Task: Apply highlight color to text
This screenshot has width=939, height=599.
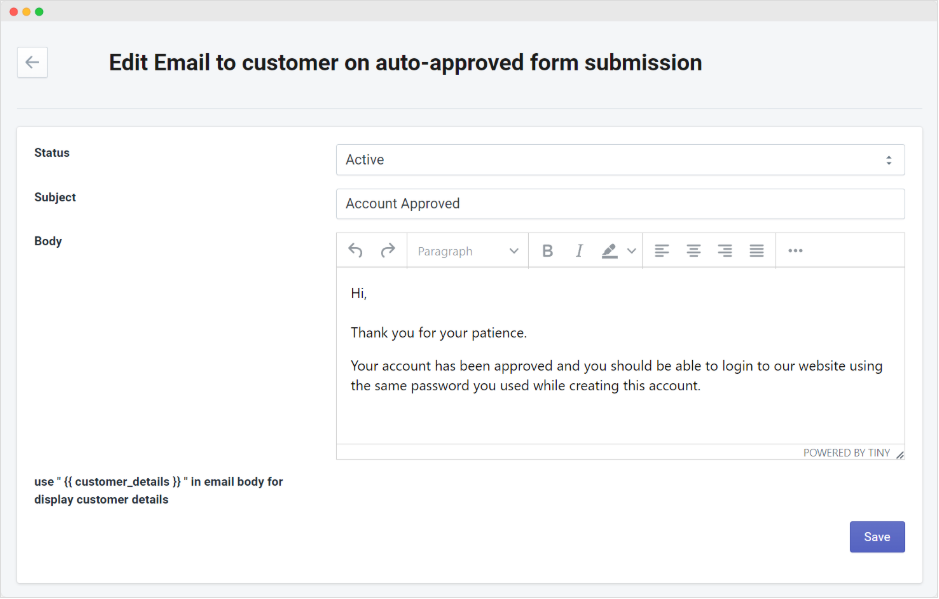Action: [610, 251]
